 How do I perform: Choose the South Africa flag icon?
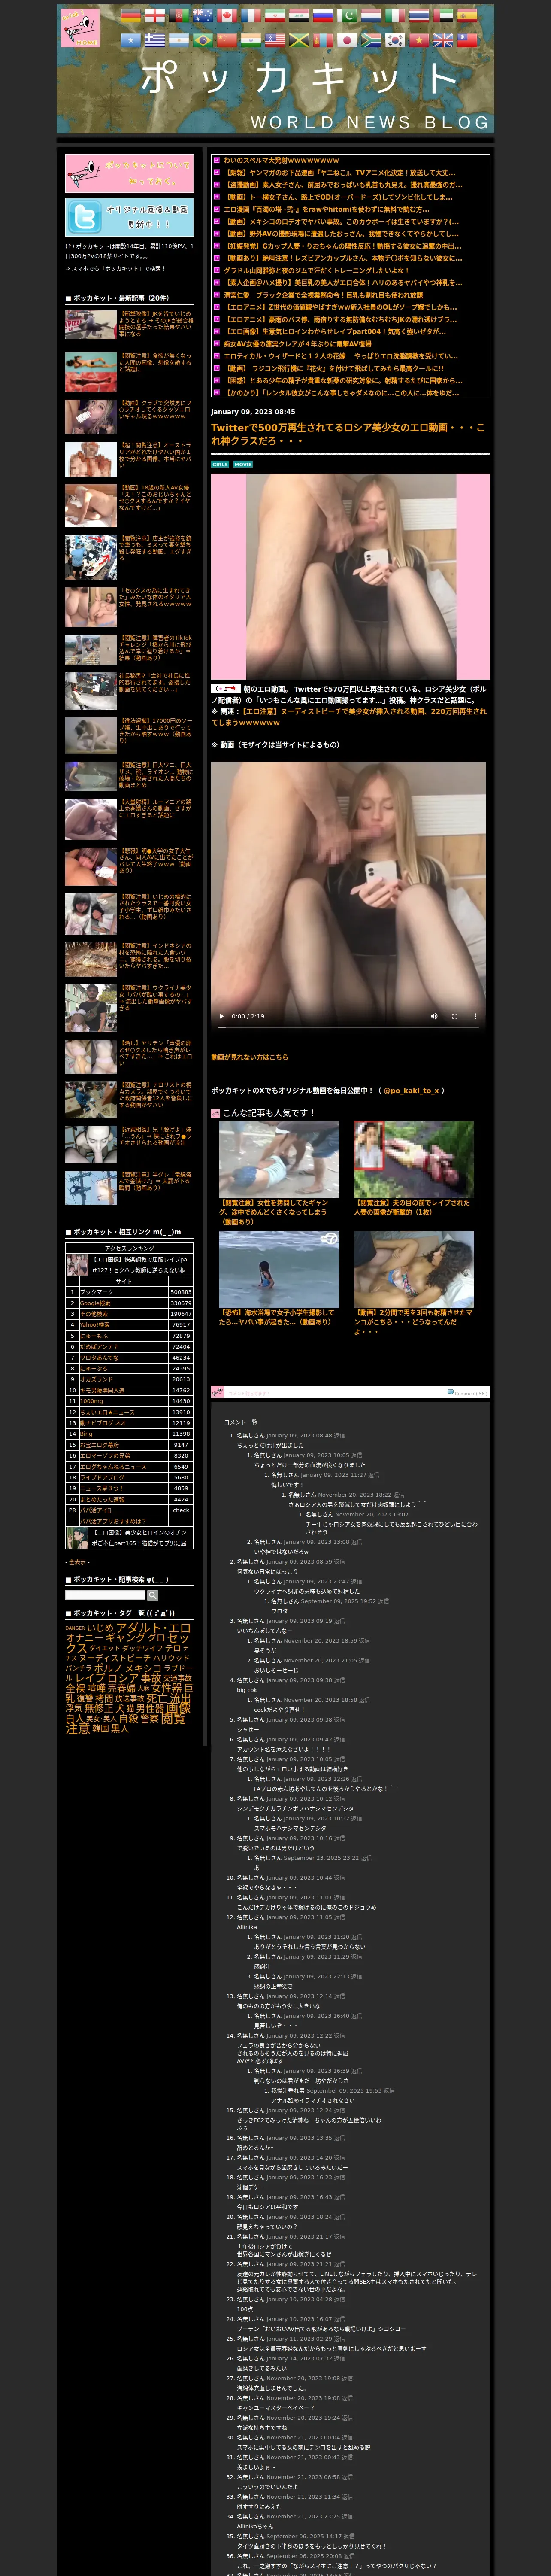[x=372, y=40]
